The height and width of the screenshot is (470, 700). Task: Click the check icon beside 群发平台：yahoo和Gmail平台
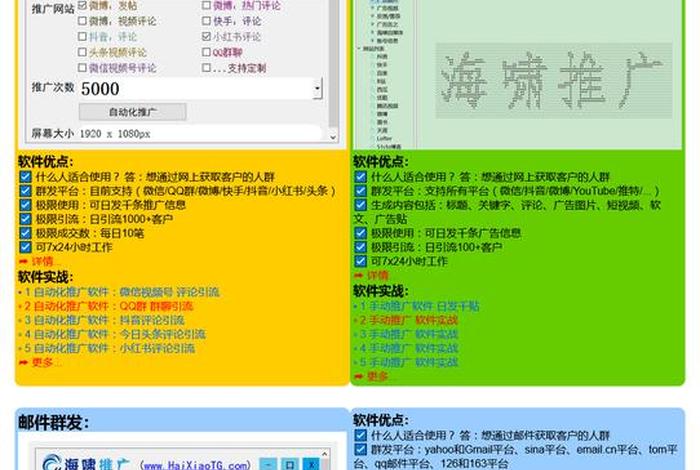tap(360, 449)
